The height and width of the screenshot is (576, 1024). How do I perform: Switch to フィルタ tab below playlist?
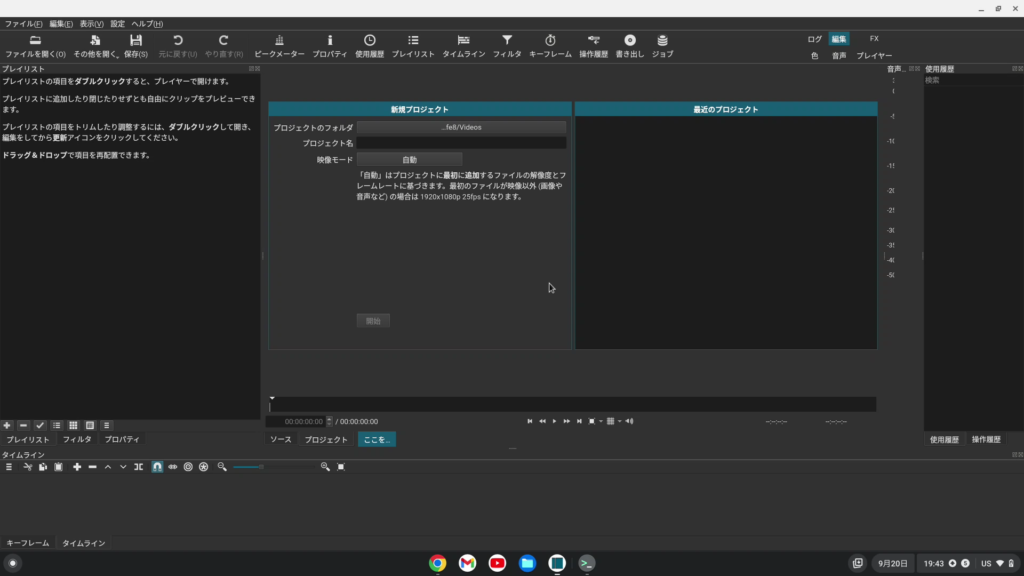click(x=77, y=440)
